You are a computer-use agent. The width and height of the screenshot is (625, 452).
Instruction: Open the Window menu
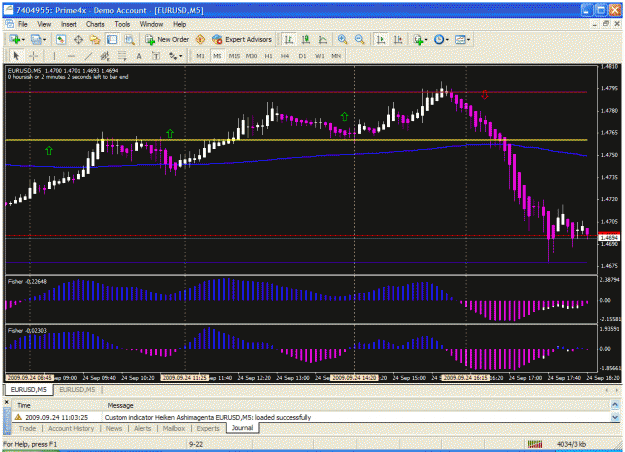coord(151,24)
